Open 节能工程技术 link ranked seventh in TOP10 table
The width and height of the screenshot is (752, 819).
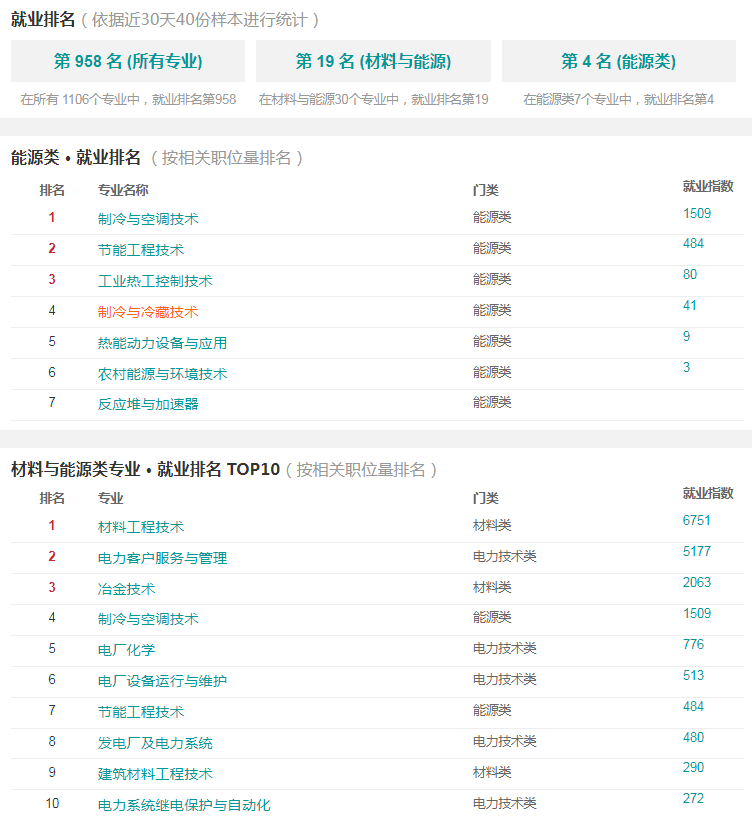[141, 711]
